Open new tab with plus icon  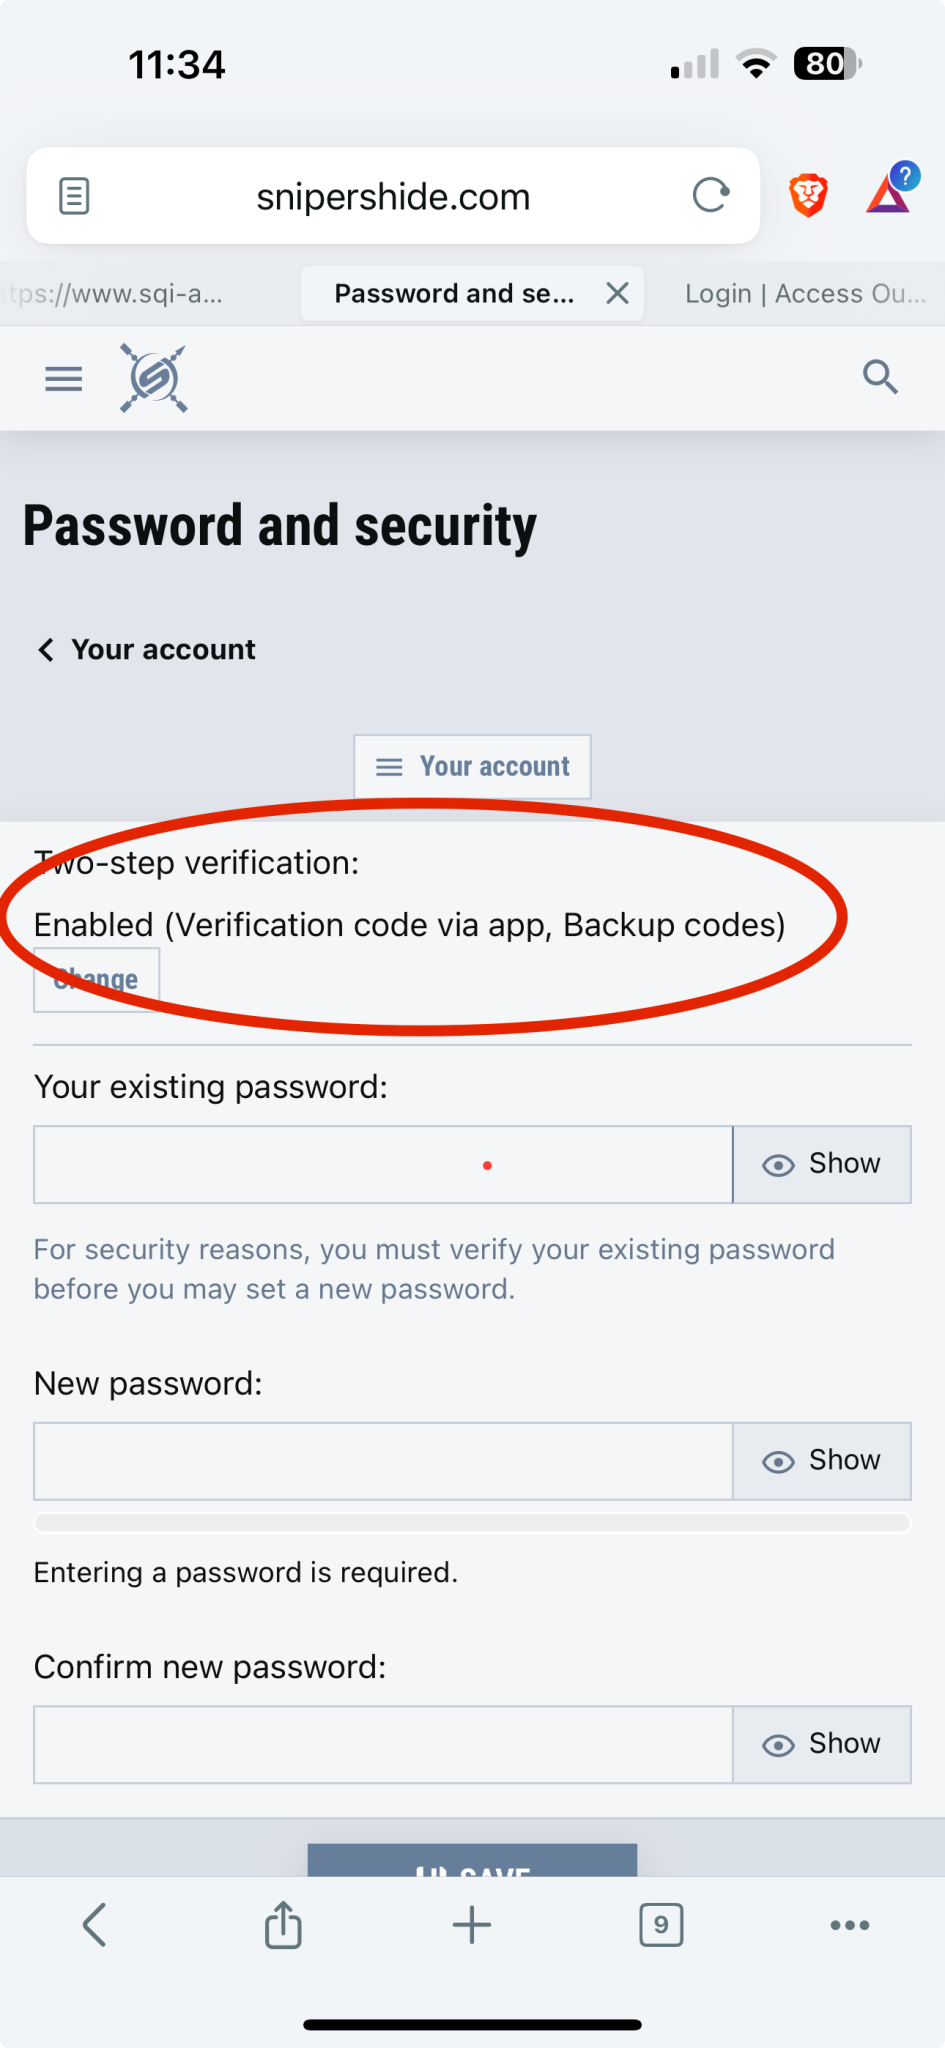pos(472,1925)
